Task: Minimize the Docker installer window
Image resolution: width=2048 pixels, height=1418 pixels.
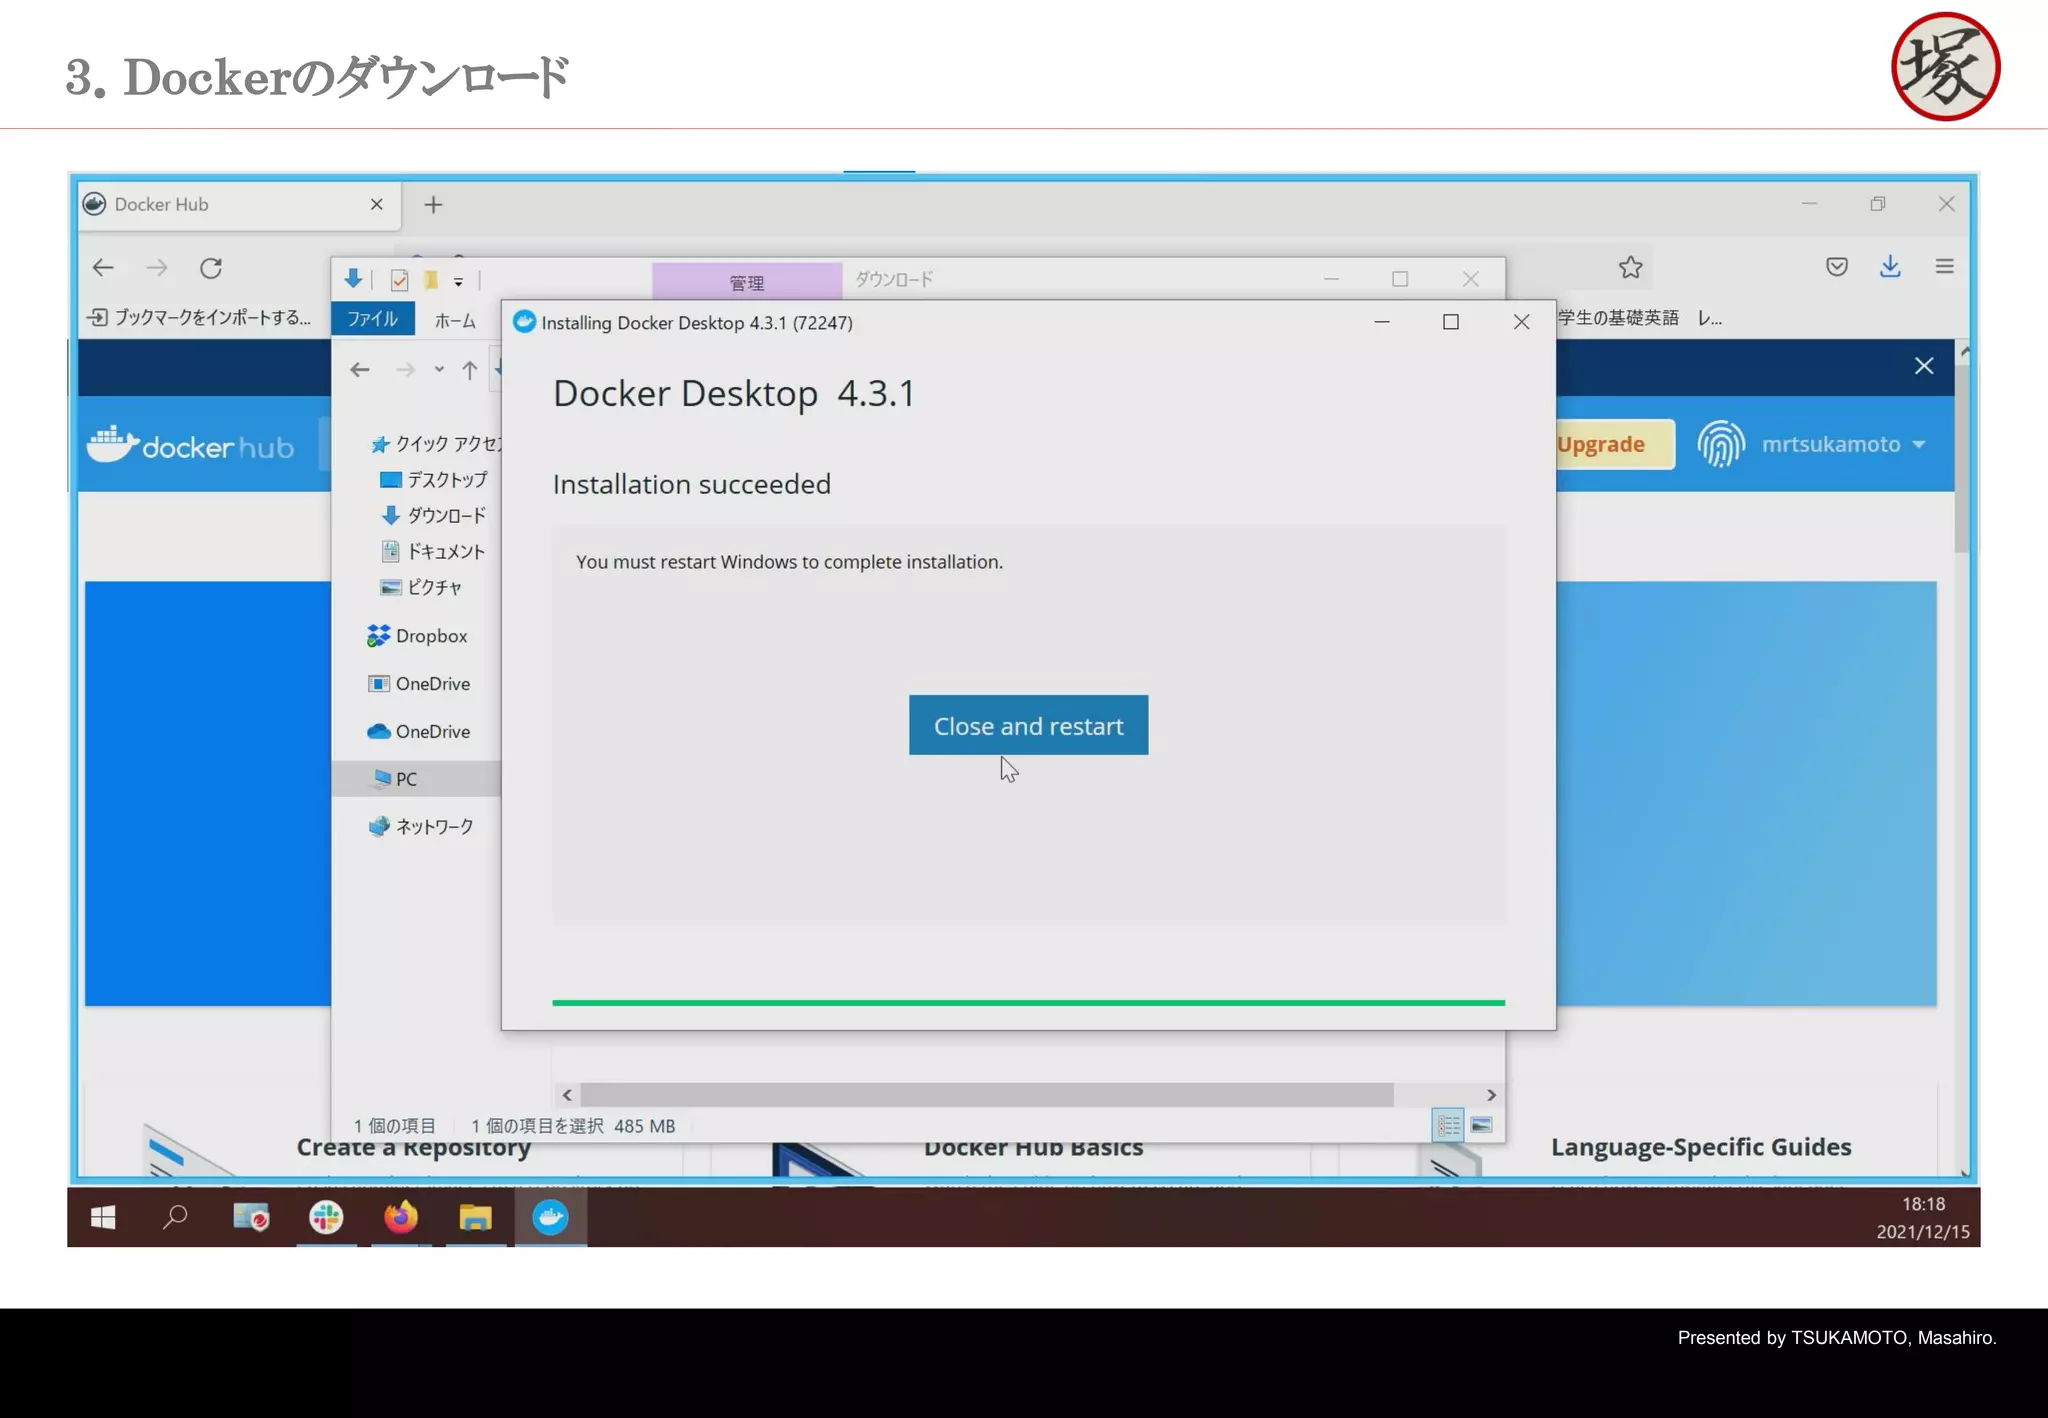Action: tap(1382, 322)
